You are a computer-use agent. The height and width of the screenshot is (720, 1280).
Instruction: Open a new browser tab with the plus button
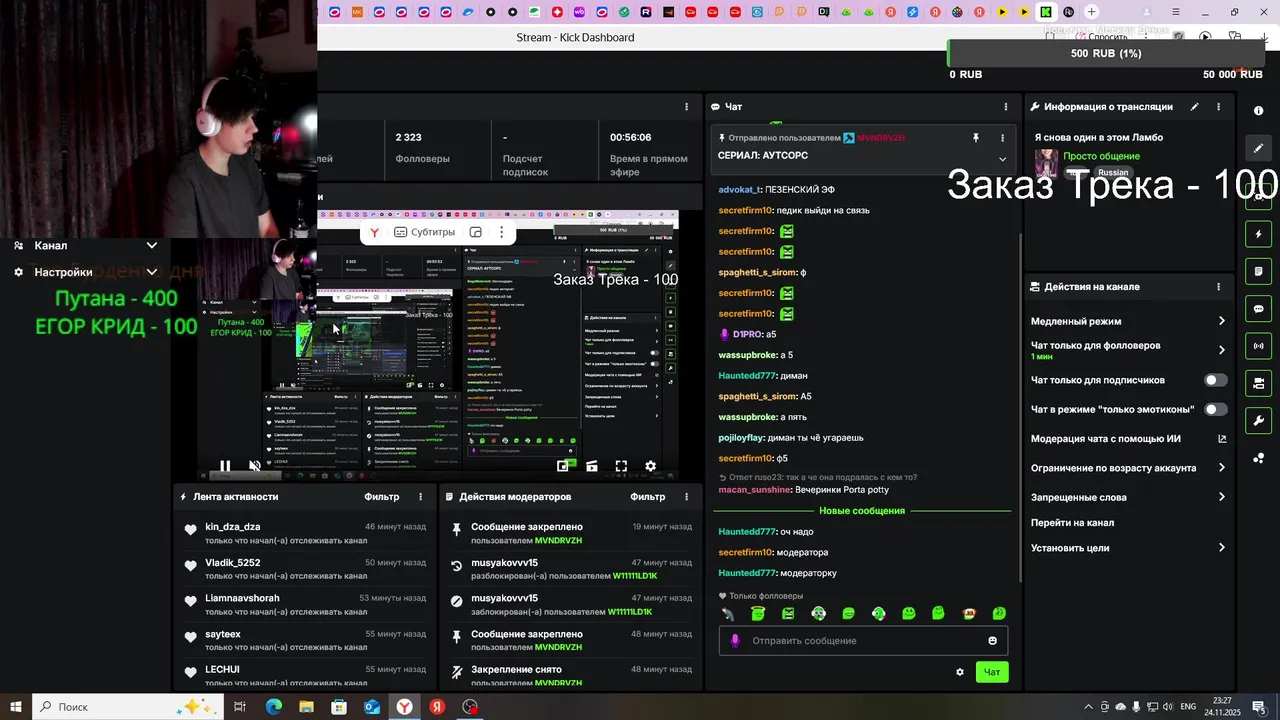click(x=1091, y=12)
